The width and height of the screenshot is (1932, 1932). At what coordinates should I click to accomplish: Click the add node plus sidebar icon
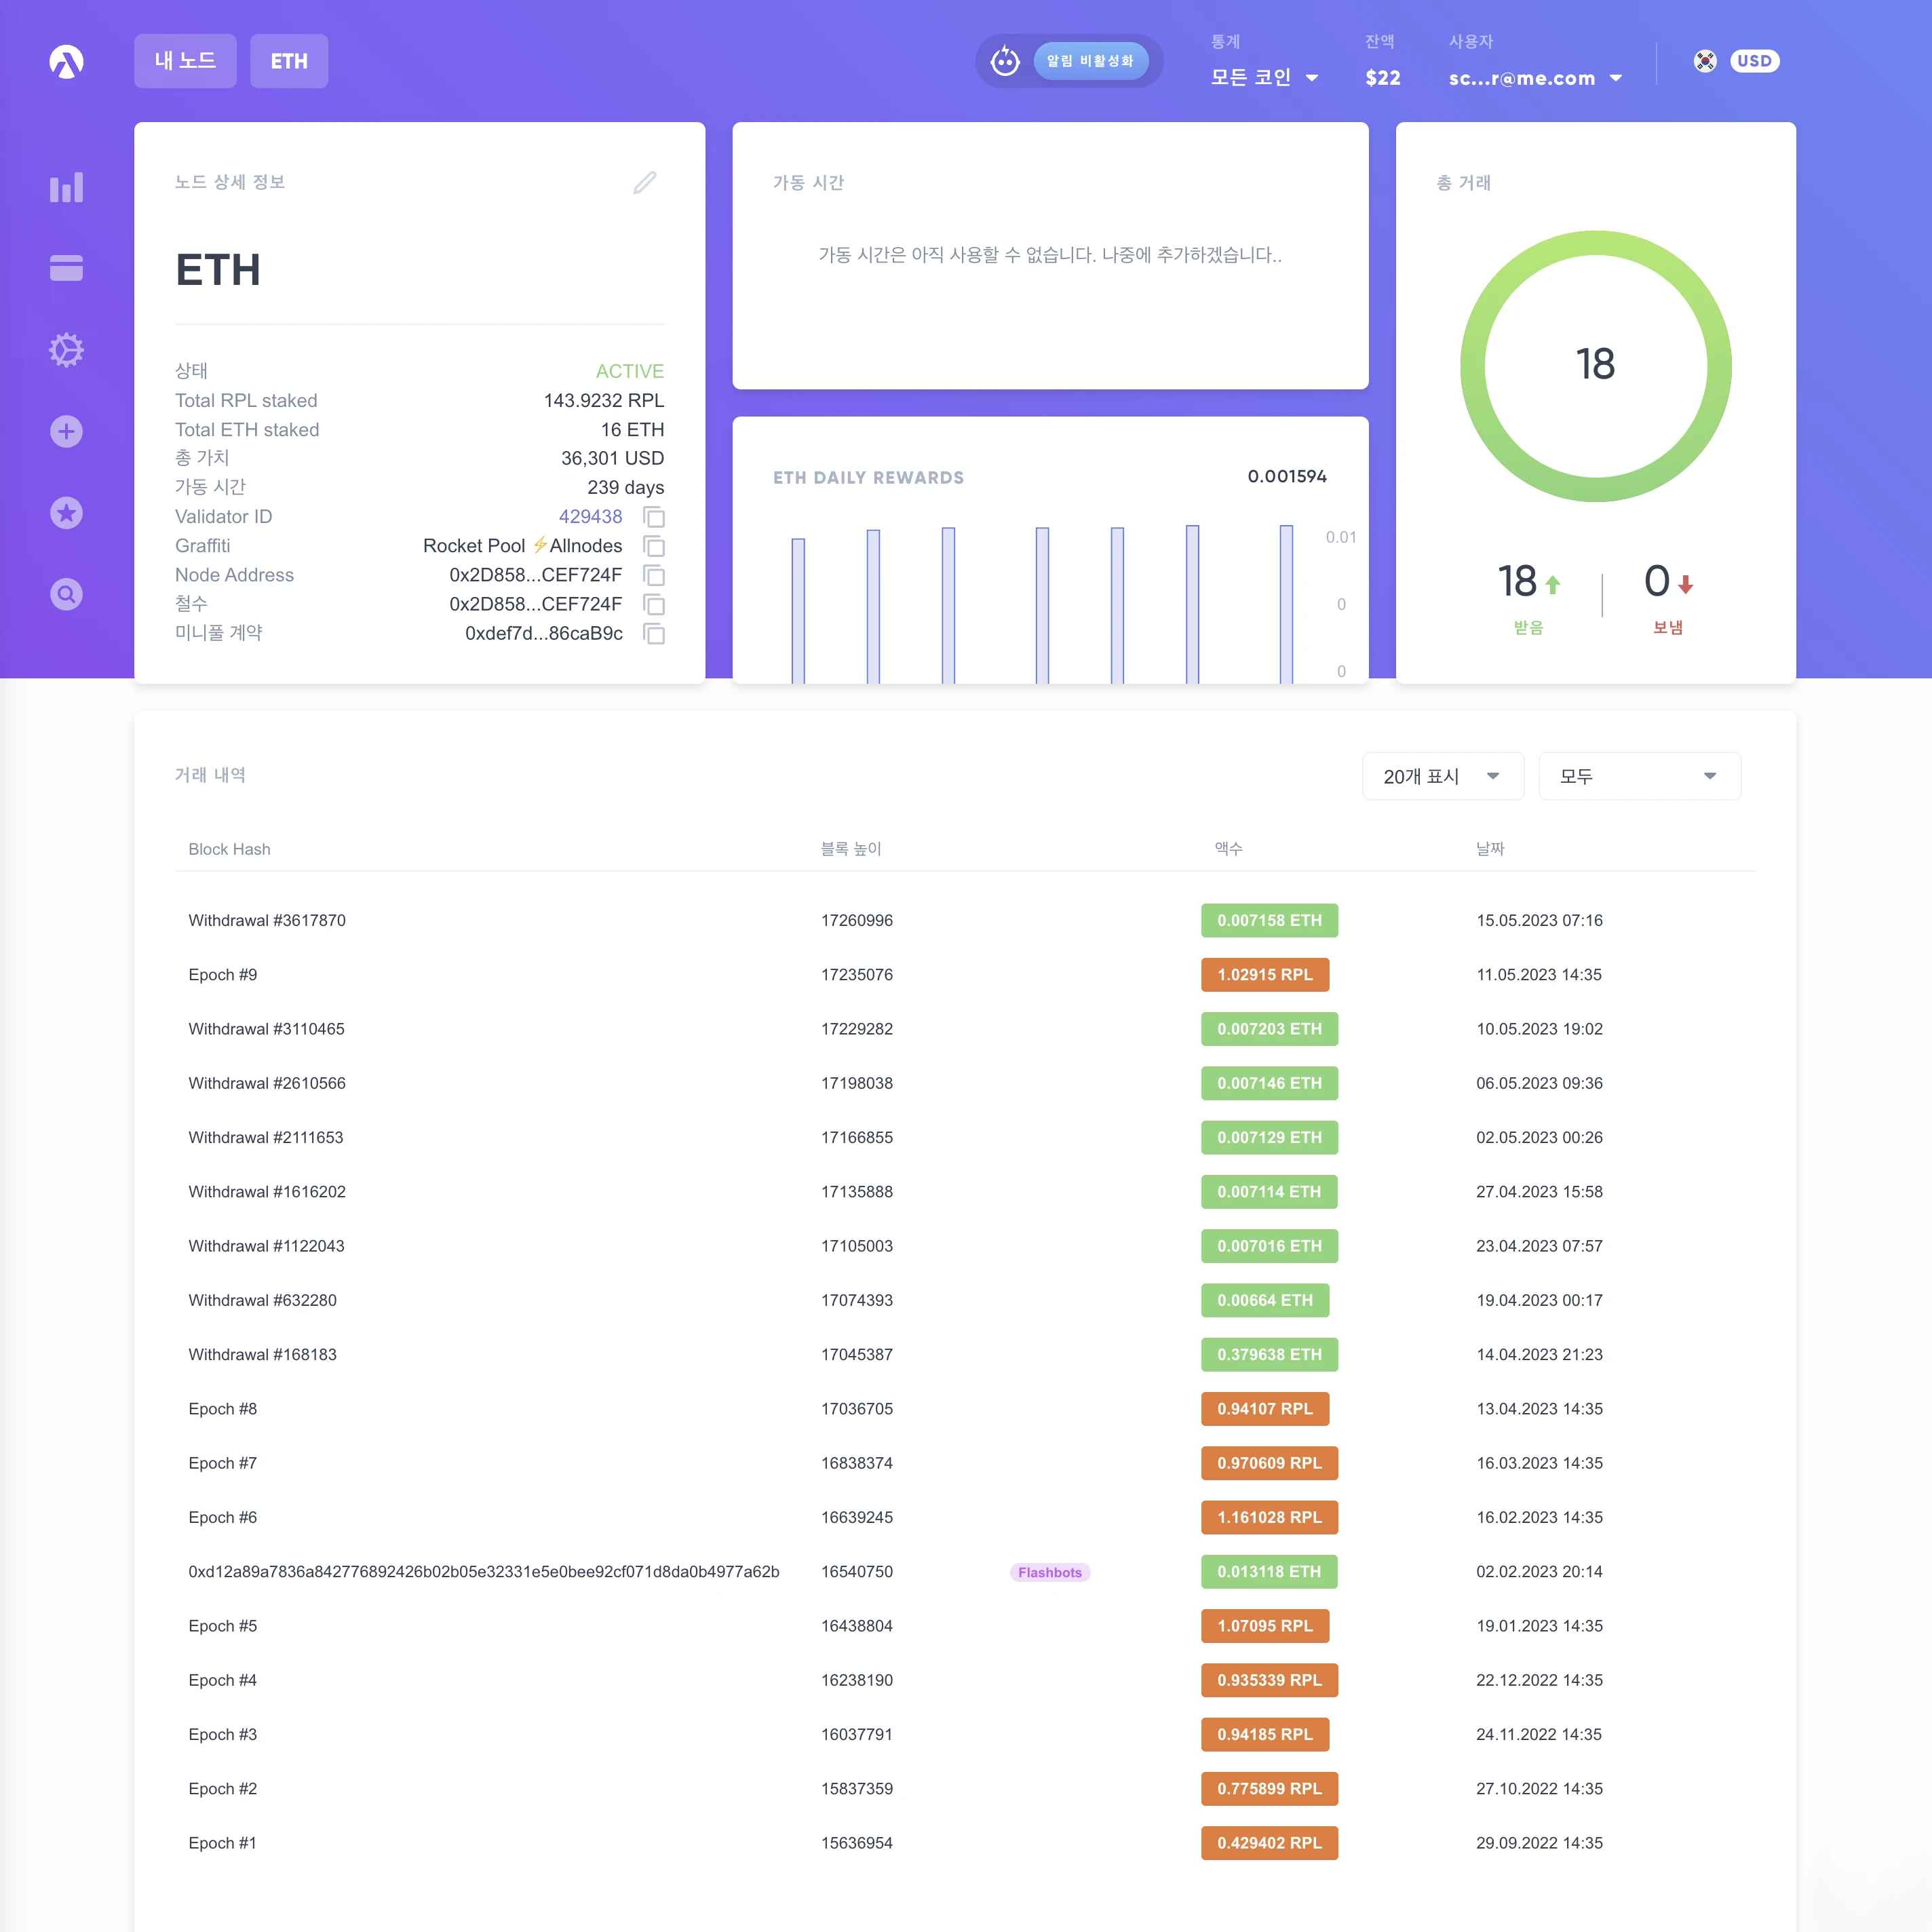click(66, 432)
